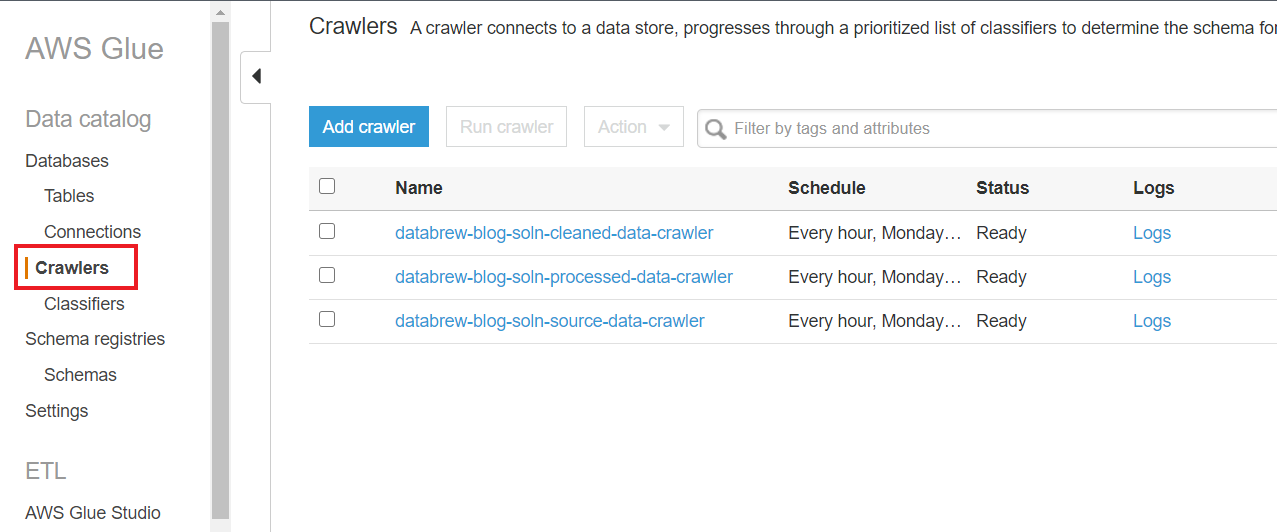Image resolution: width=1277 pixels, height=532 pixels.
Task: Check the cleaned-data-crawler row checkbox
Action: click(x=327, y=231)
